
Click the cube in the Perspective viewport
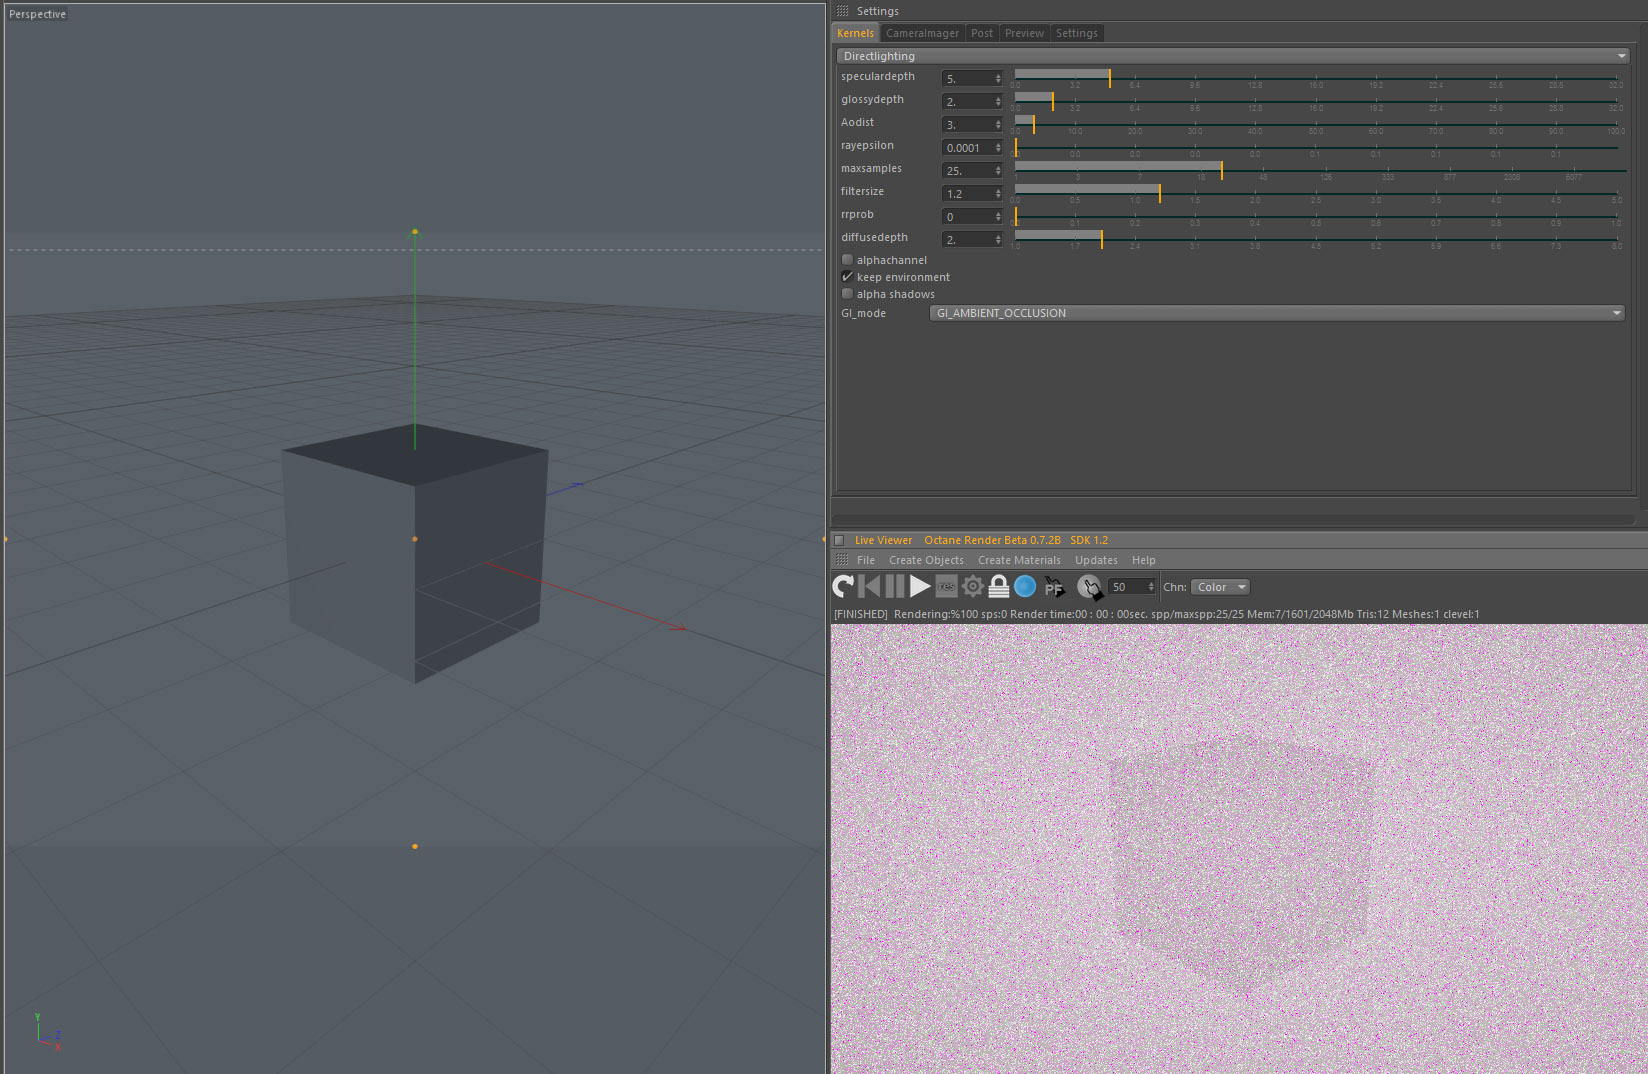415,555
